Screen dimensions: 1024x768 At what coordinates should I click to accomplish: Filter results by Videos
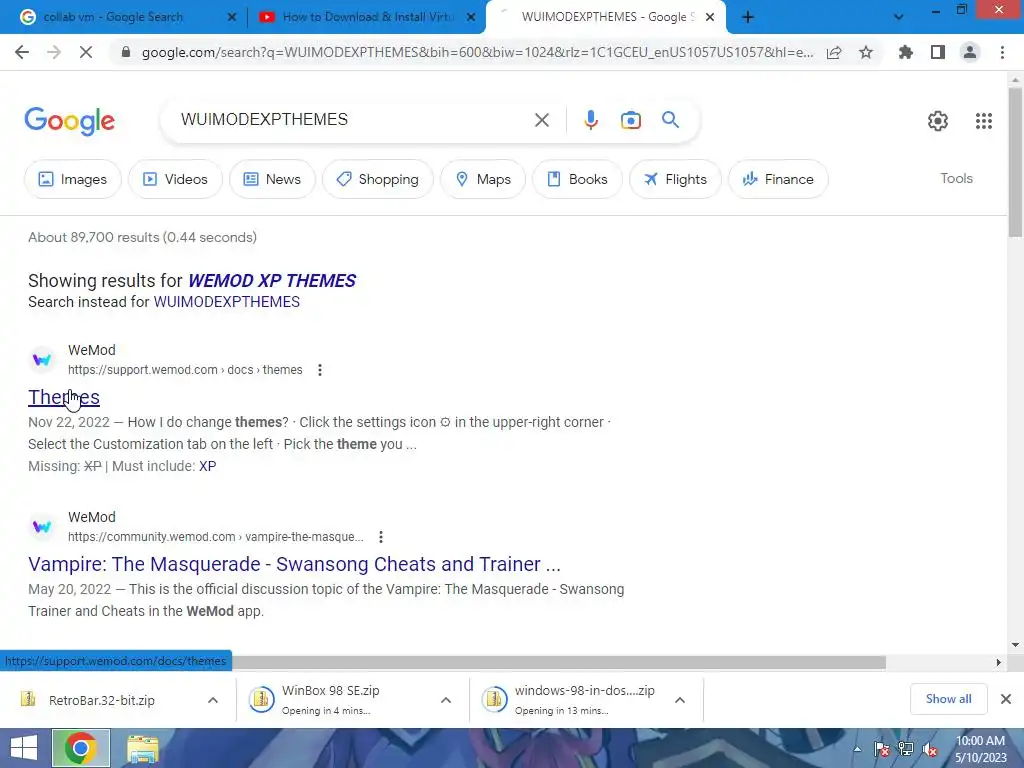(175, 179)
